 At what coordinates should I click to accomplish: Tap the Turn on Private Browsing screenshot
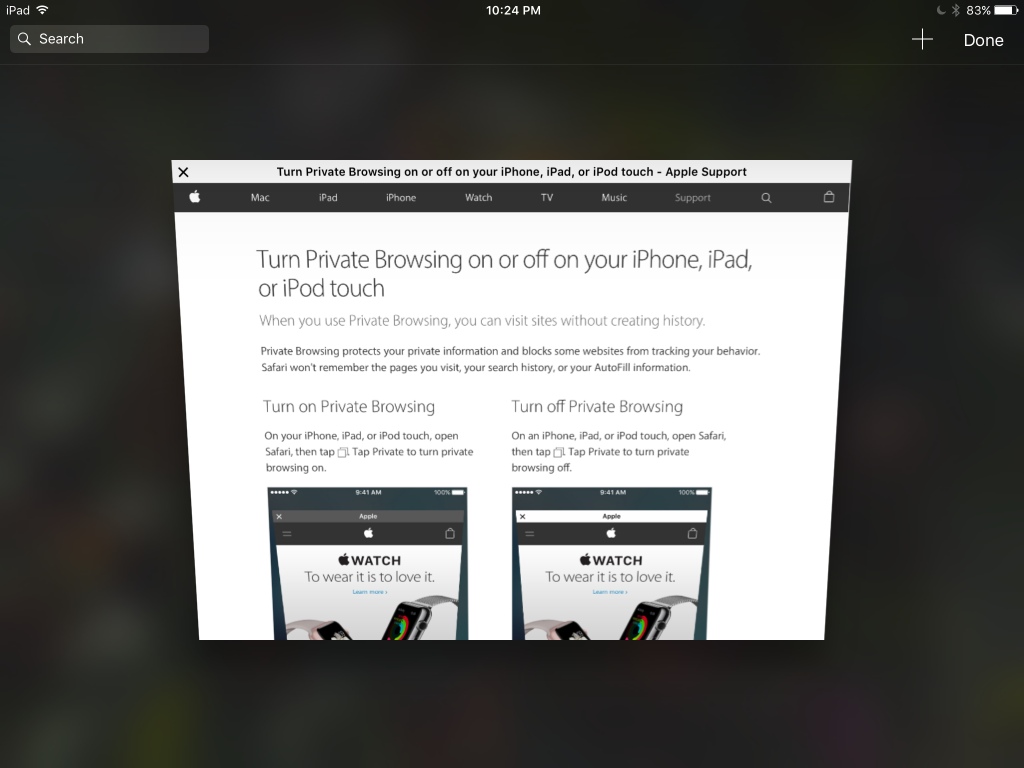368,563
